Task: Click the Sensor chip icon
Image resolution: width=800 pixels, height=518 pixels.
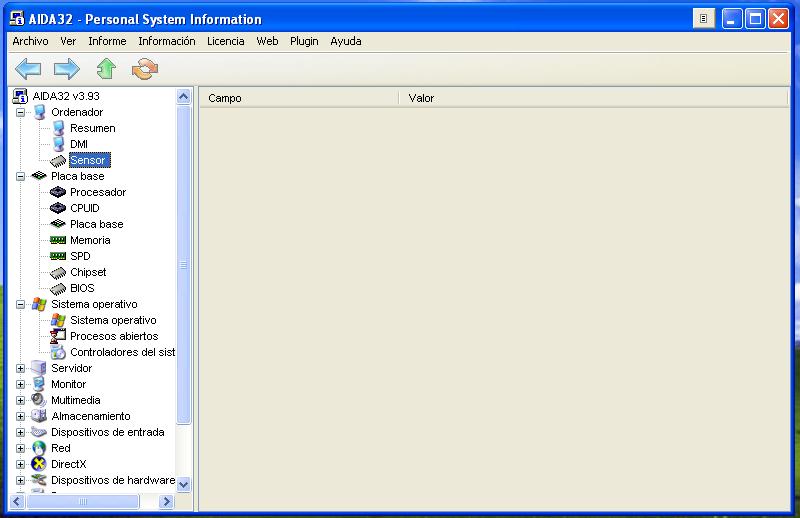Action: tap(58, 160)
